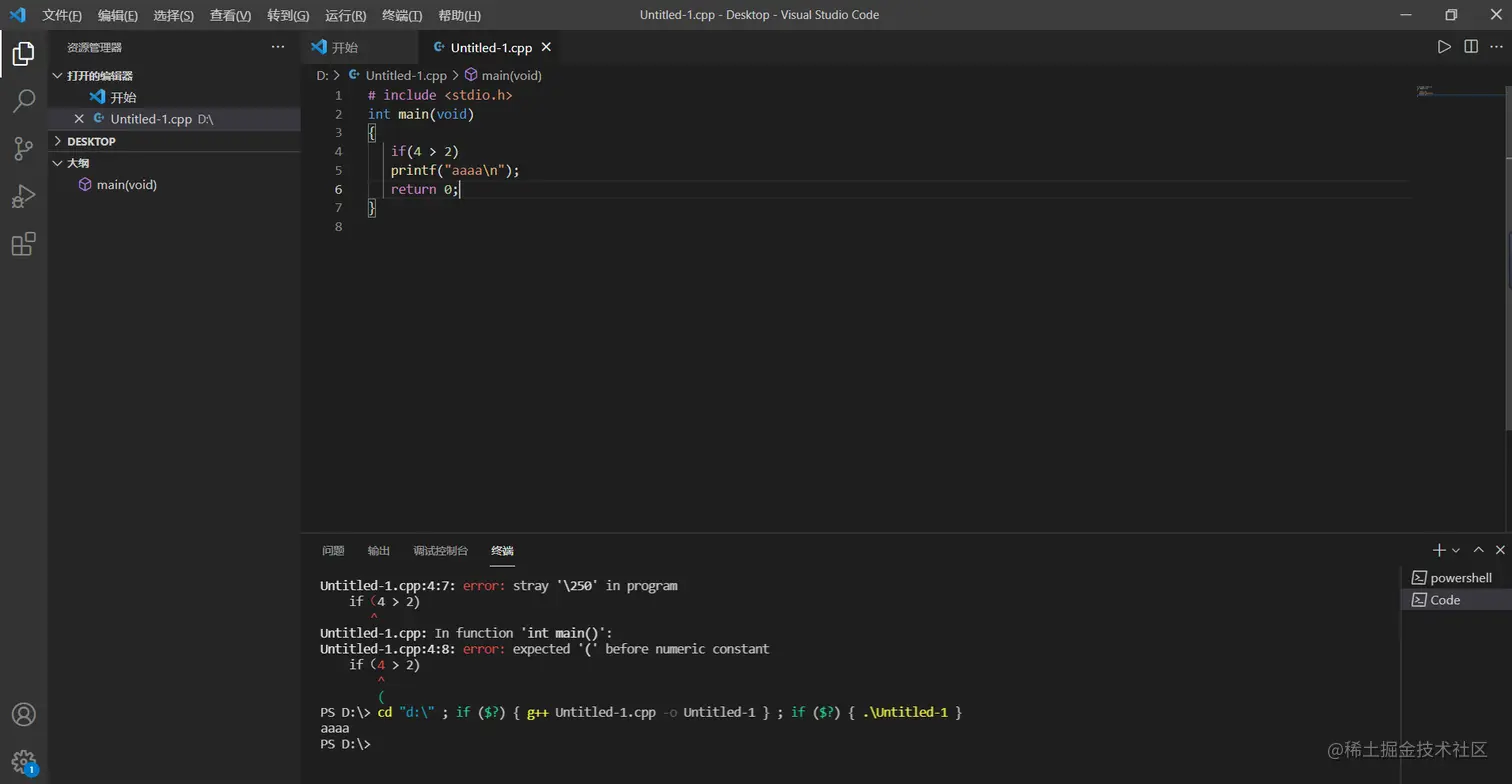Click the main(void) breadcrumb segment
Image resolution: width=1512 pixels, height=784 pixels.
click(503, 76)
